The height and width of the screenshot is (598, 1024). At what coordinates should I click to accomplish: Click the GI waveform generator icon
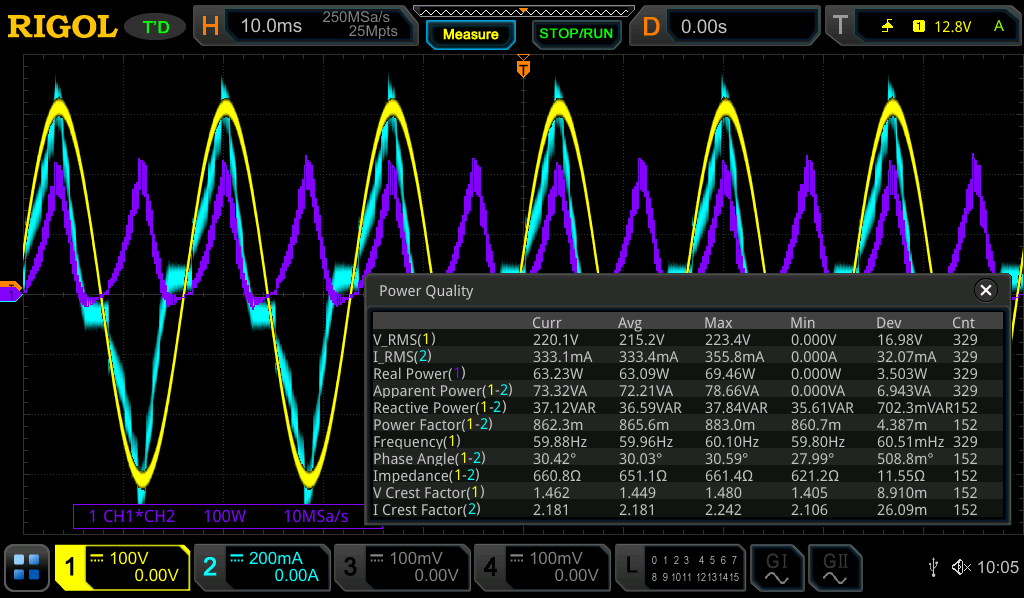[776, 567]
